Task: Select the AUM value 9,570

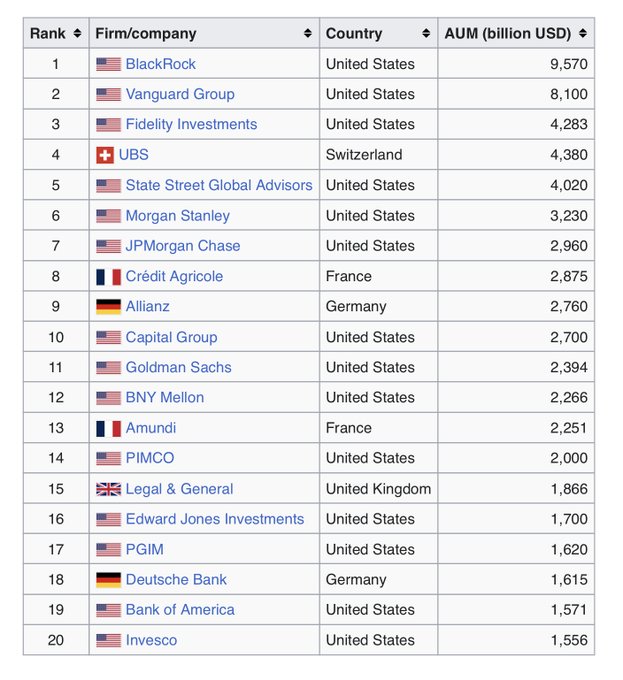Action: 568,64
